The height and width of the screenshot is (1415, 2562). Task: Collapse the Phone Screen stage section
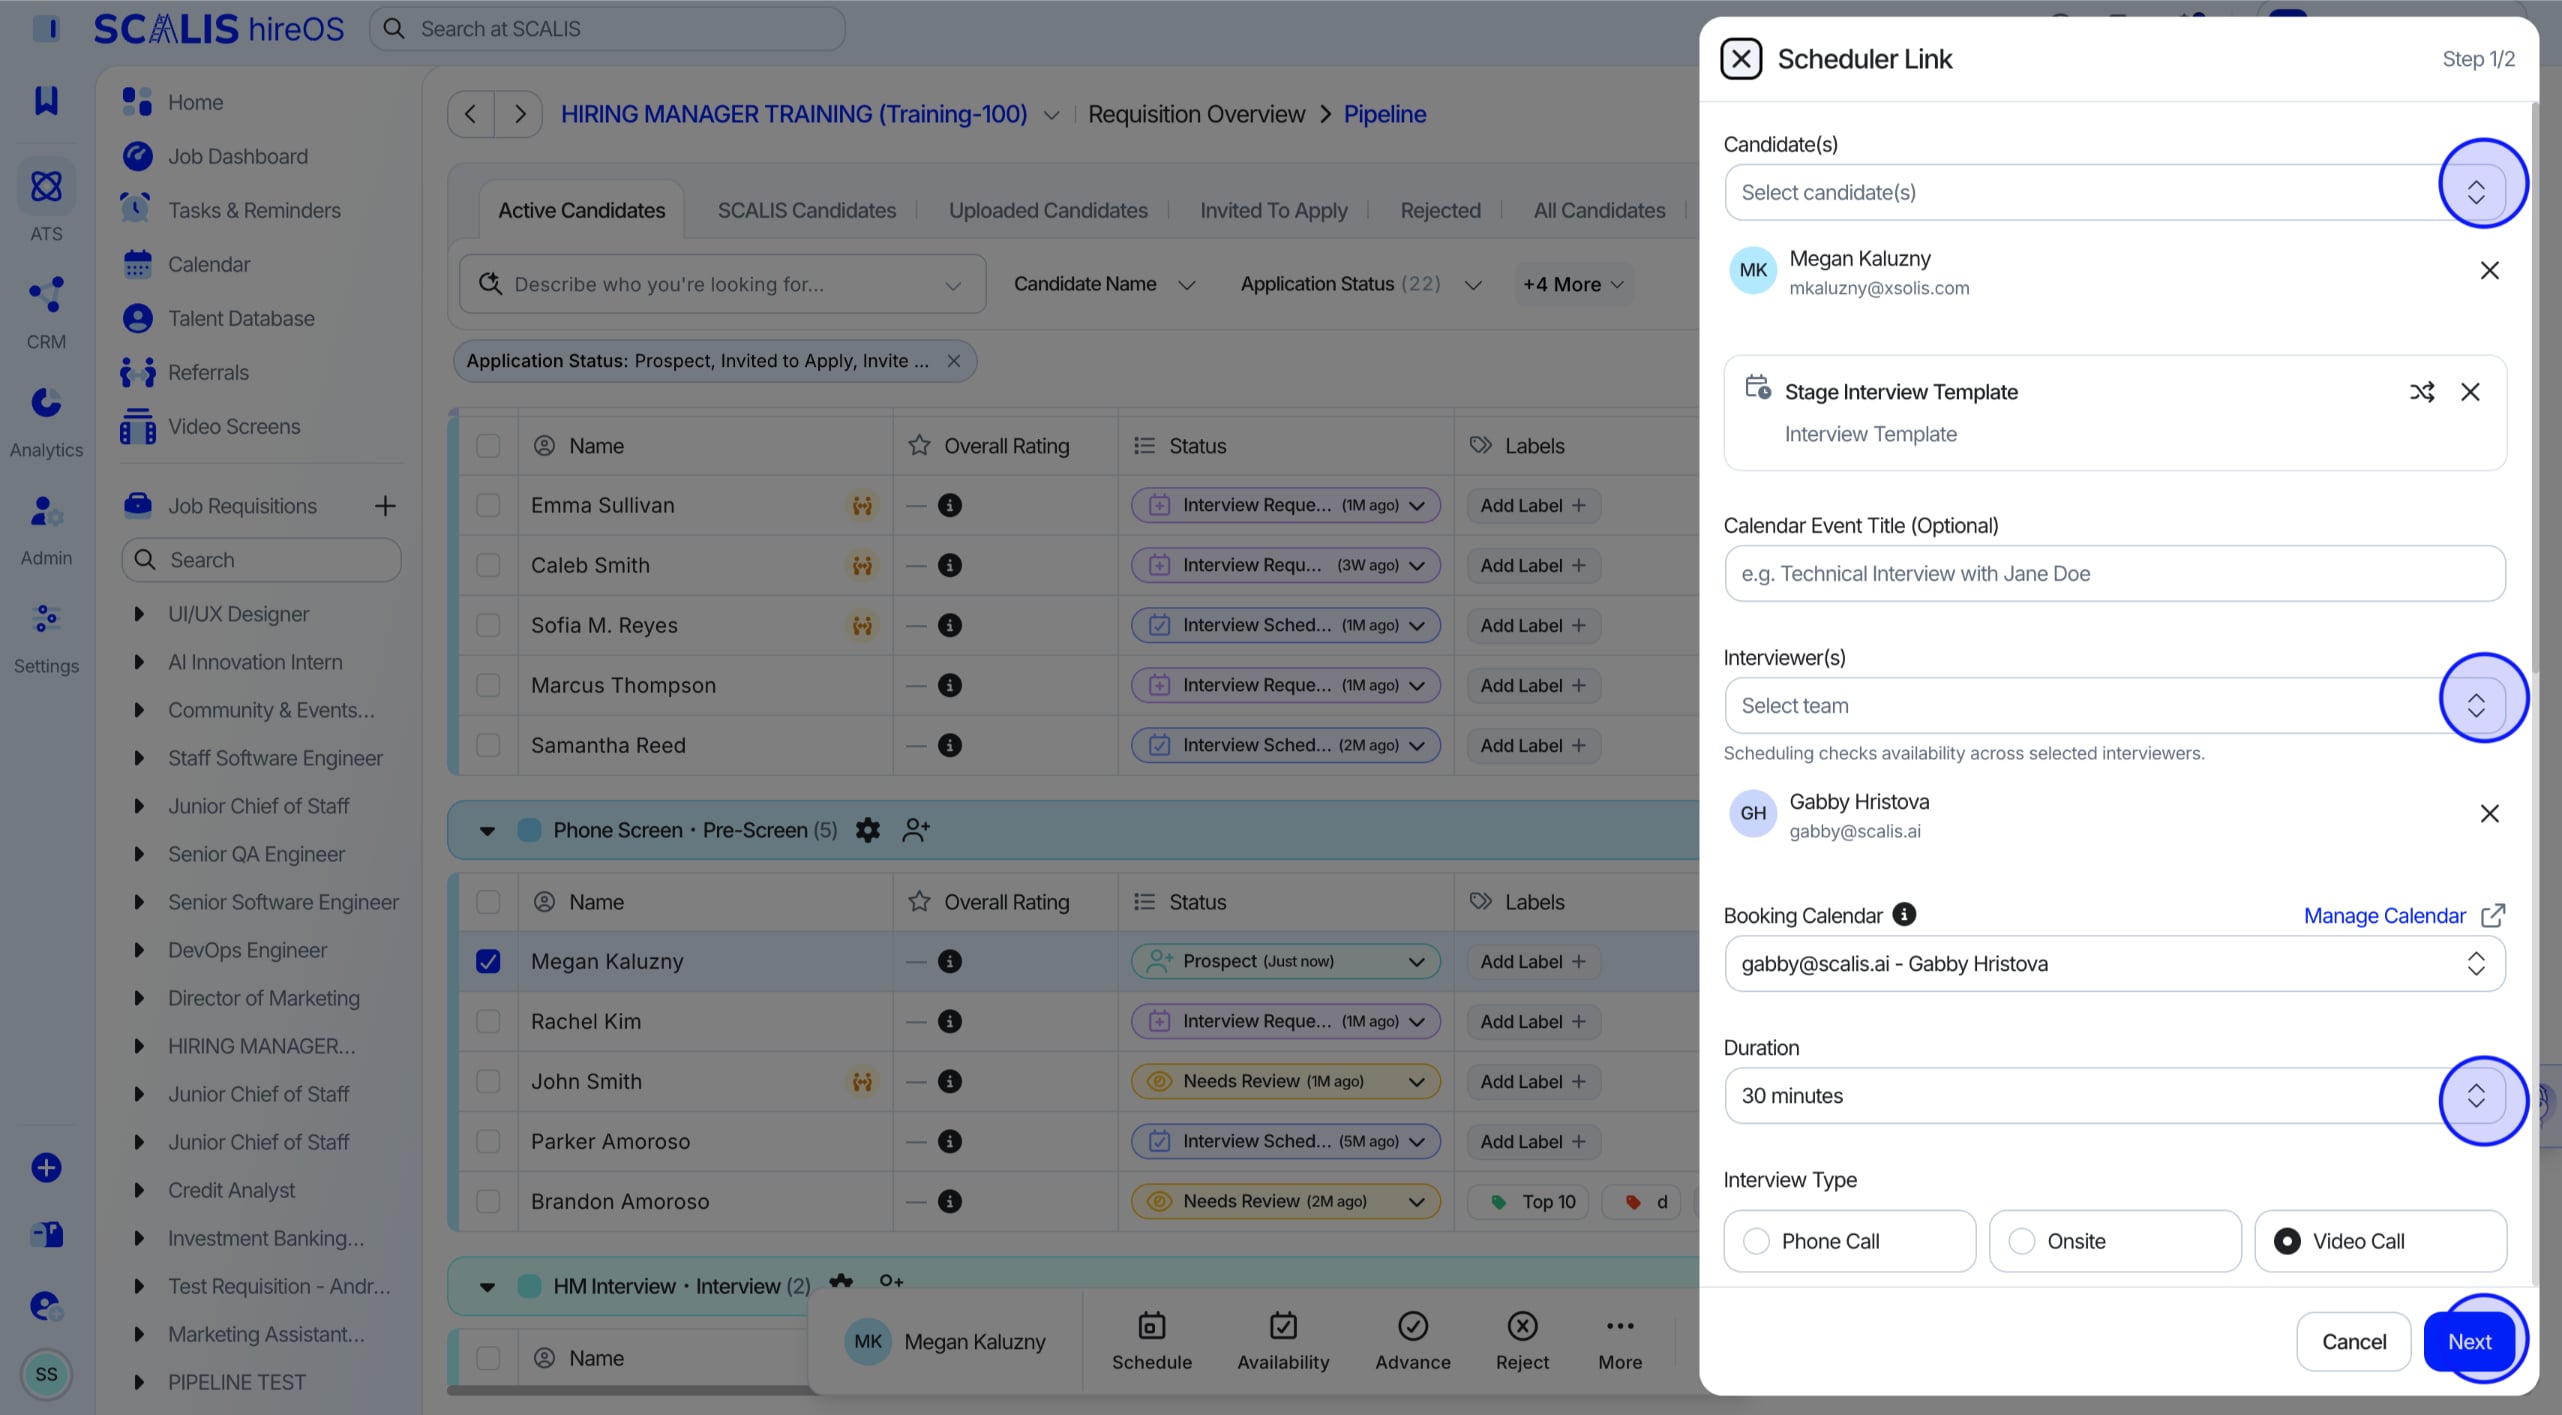coord(487,830)
